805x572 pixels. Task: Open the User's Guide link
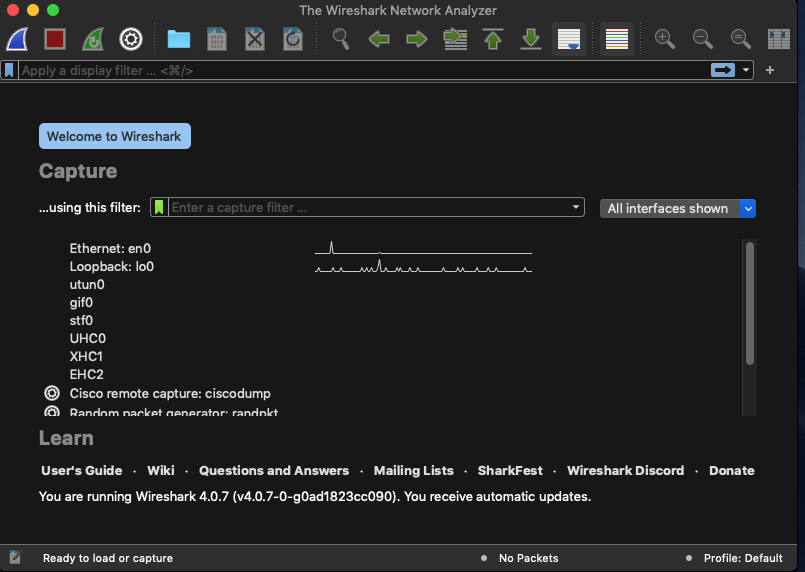point(82,470)
